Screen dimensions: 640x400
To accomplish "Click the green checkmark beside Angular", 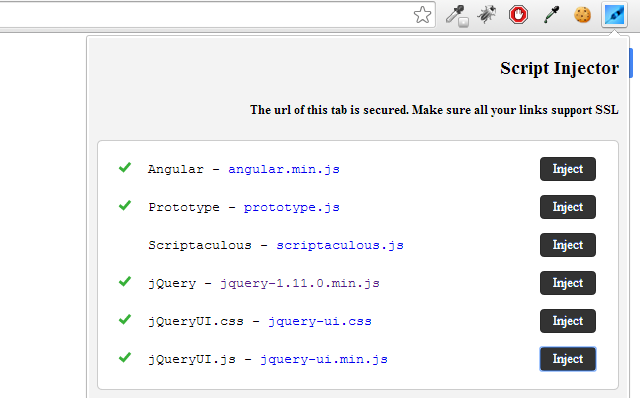I will [x=125, y=167].
